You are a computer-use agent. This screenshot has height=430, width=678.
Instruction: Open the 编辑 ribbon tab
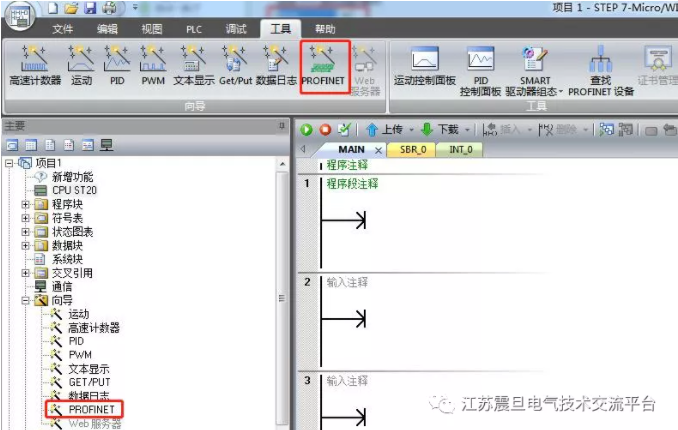click(107, 29)
